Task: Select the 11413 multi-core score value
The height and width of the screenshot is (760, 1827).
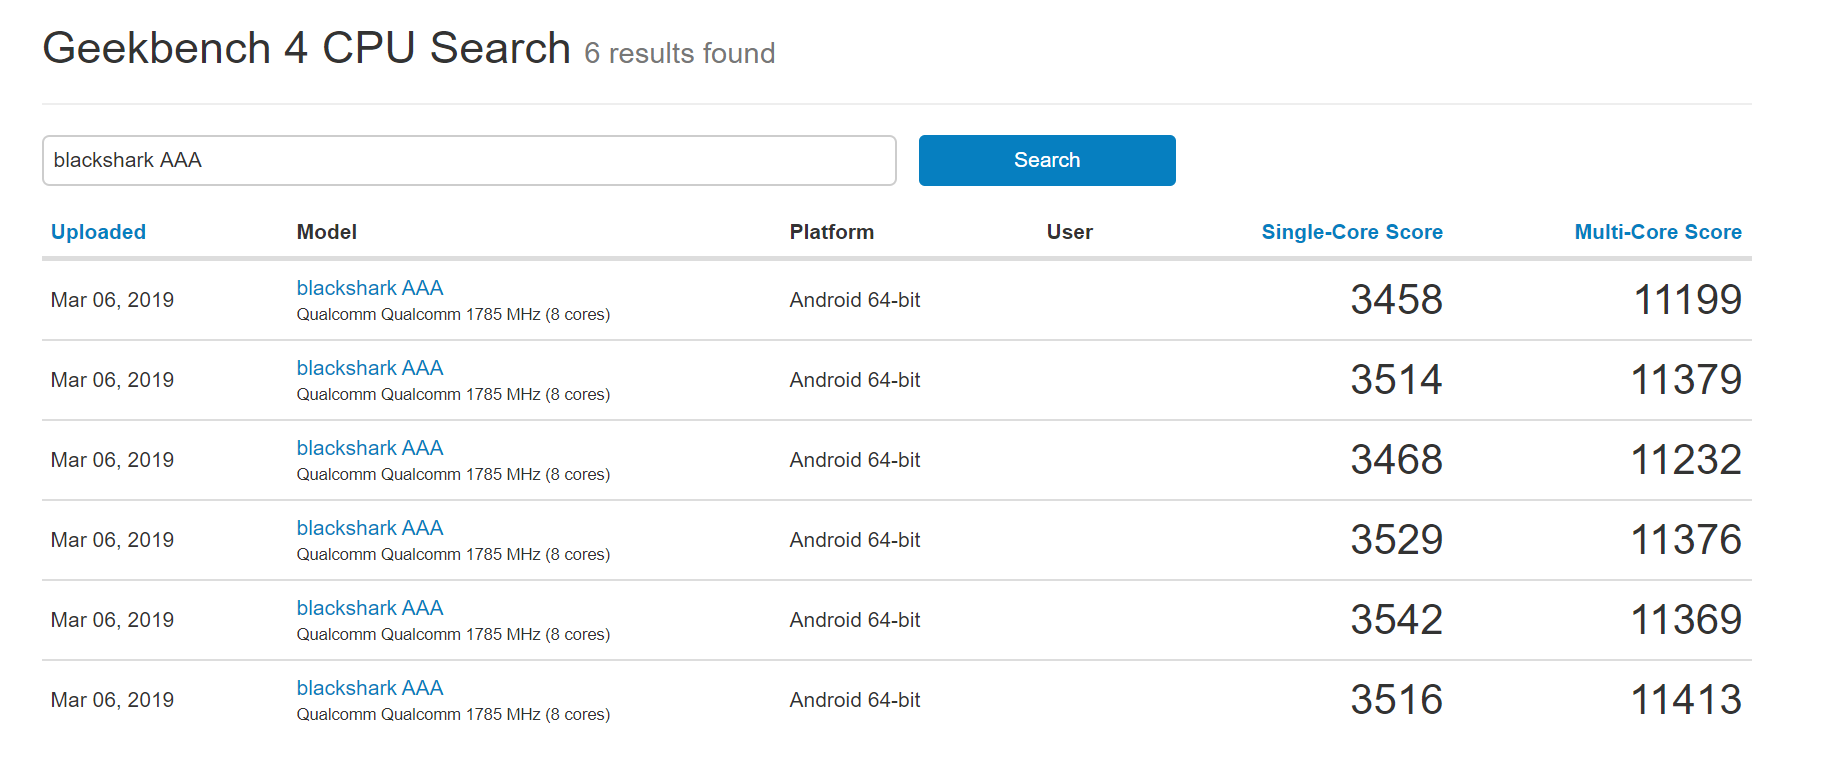Action: point(1687,700)
